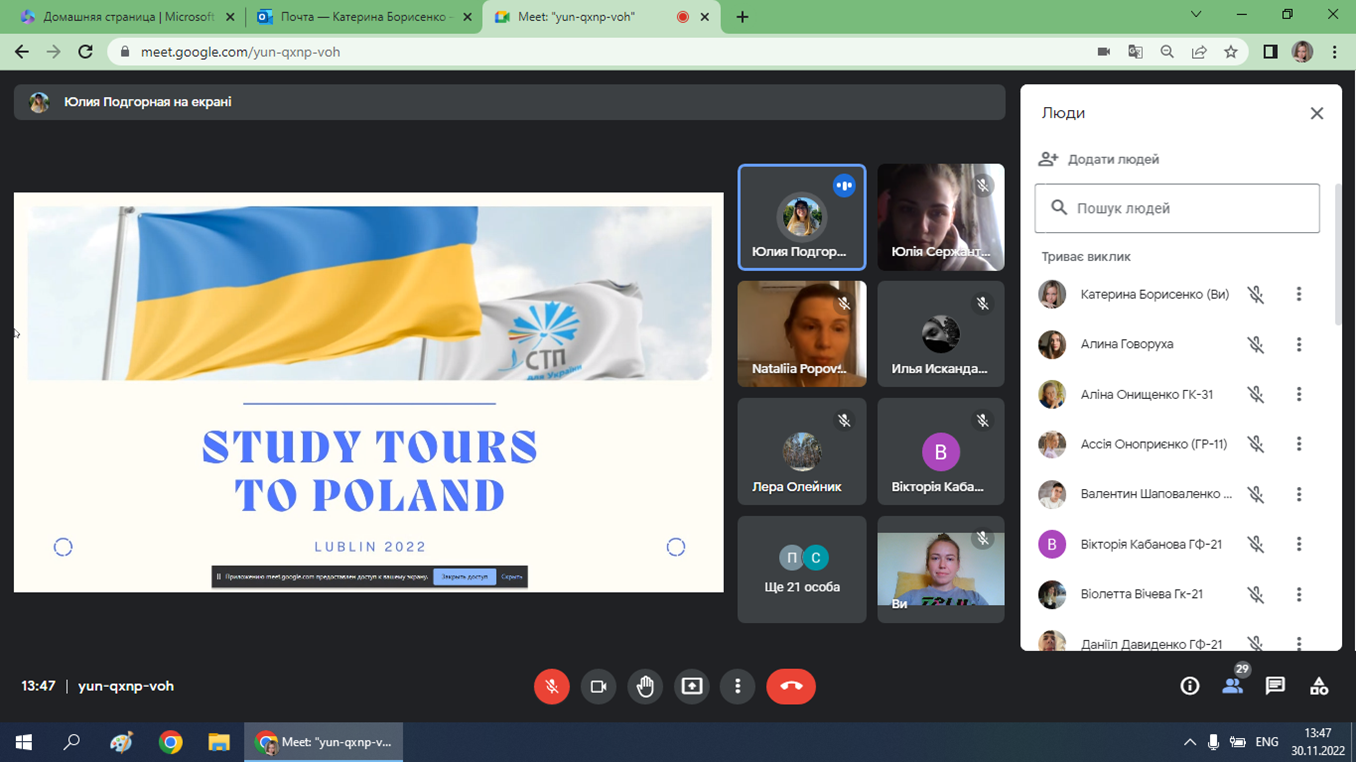Open the activities icon
Viewport: 1356px width, 762px height.
(1319, 686)
